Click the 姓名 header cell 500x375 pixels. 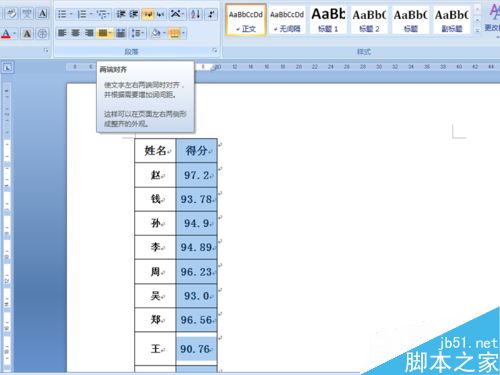[155, 151]
